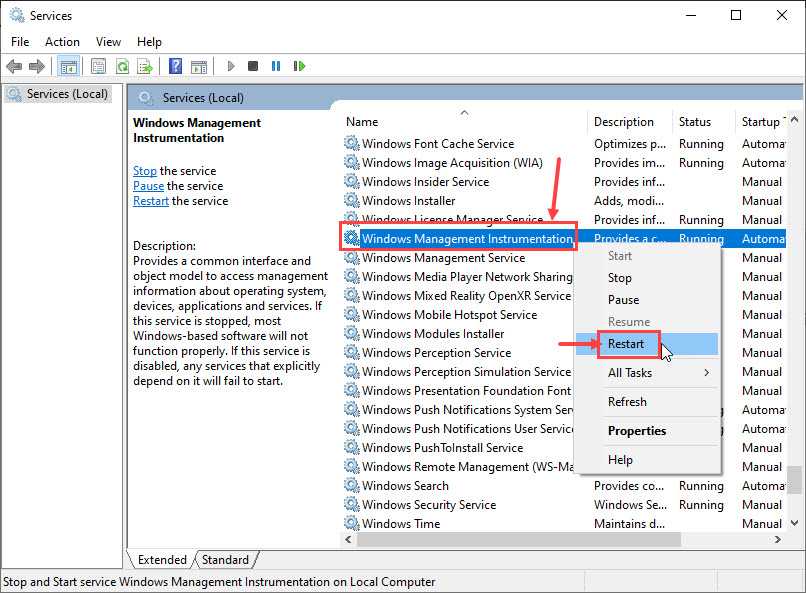Screen dimensions: 806x593
Task: Open Properties from the context menu
Action: click(x=649, y=431)
